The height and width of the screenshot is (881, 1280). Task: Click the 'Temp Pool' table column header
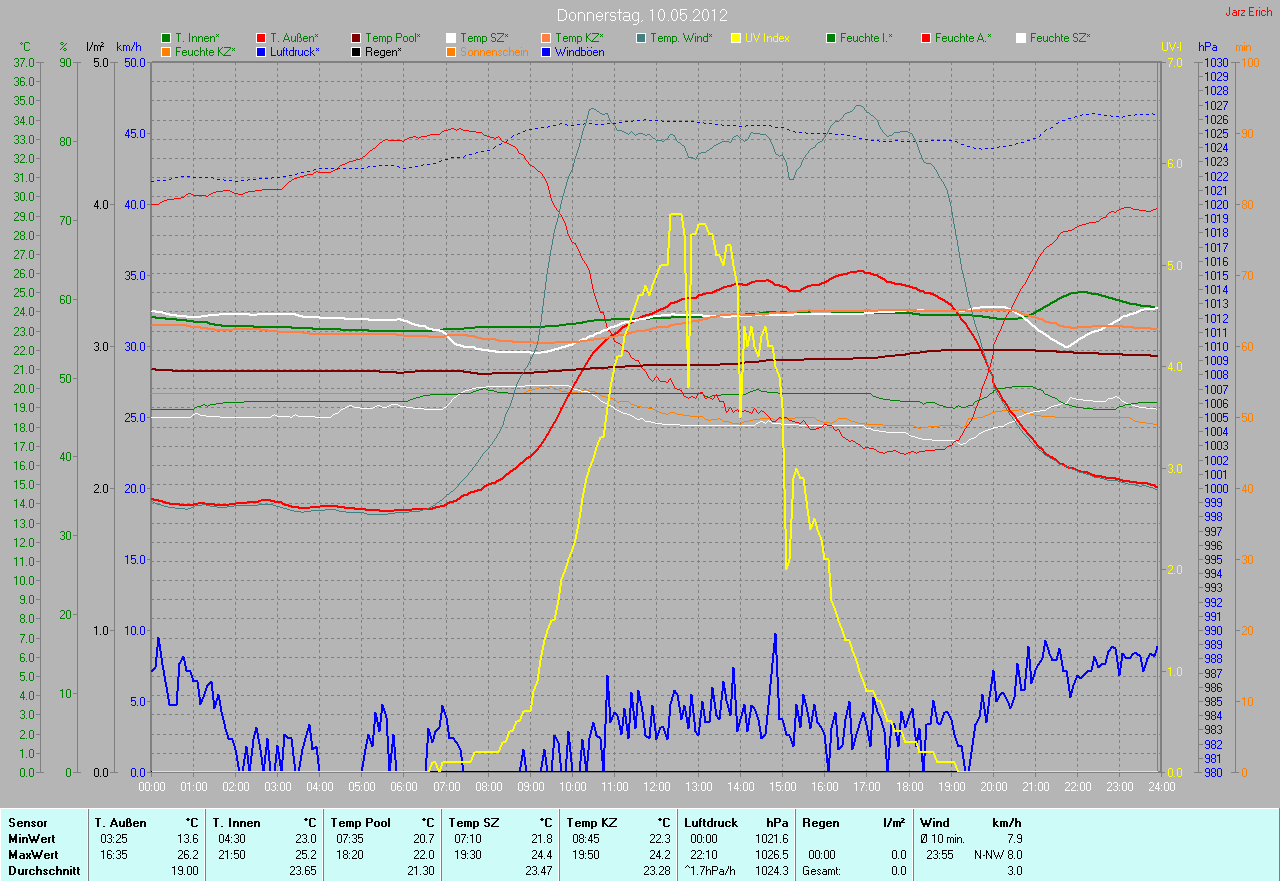(361, 823)
